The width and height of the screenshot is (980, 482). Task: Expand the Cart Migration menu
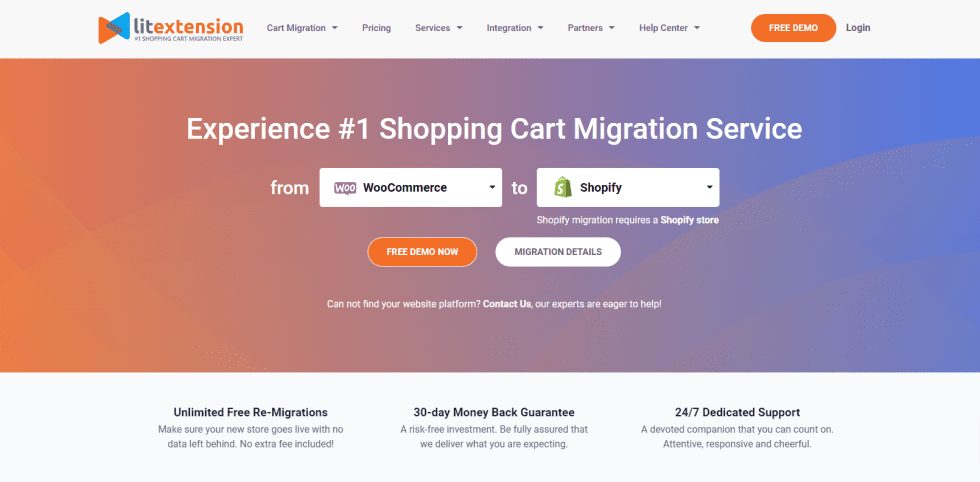click(302, 28)
